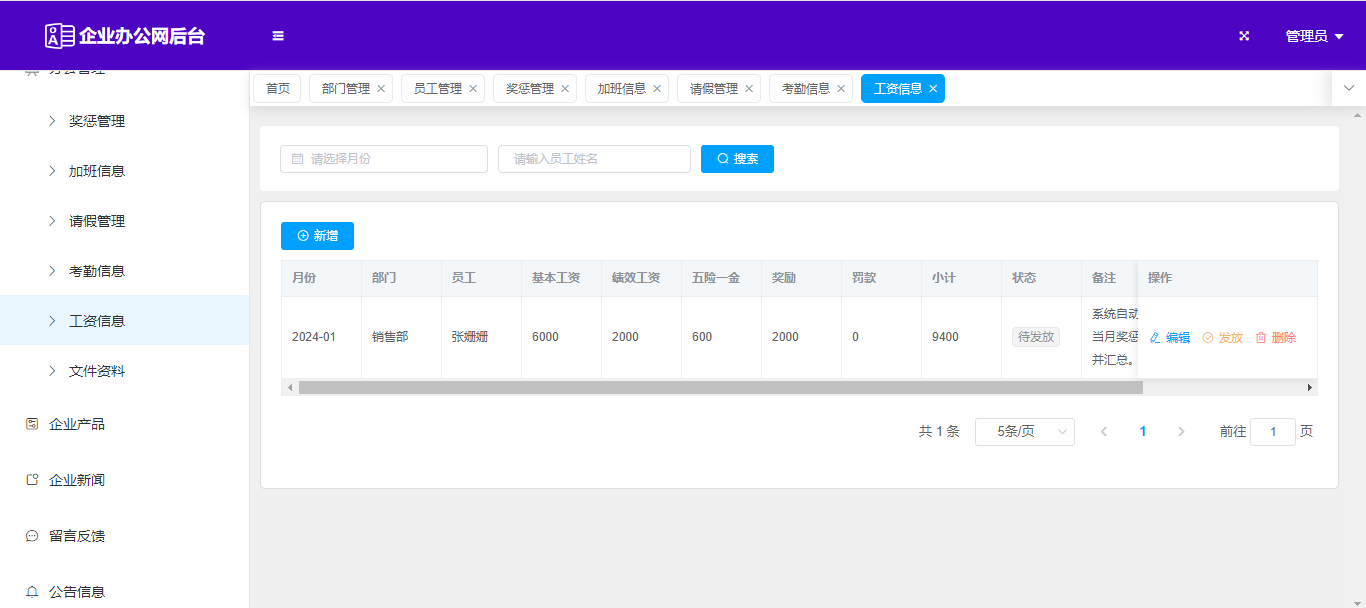Switch to the 员工管理 tab
Image resolution: width=1366 pixels, height=608 pixels.
tap(437, 89)
